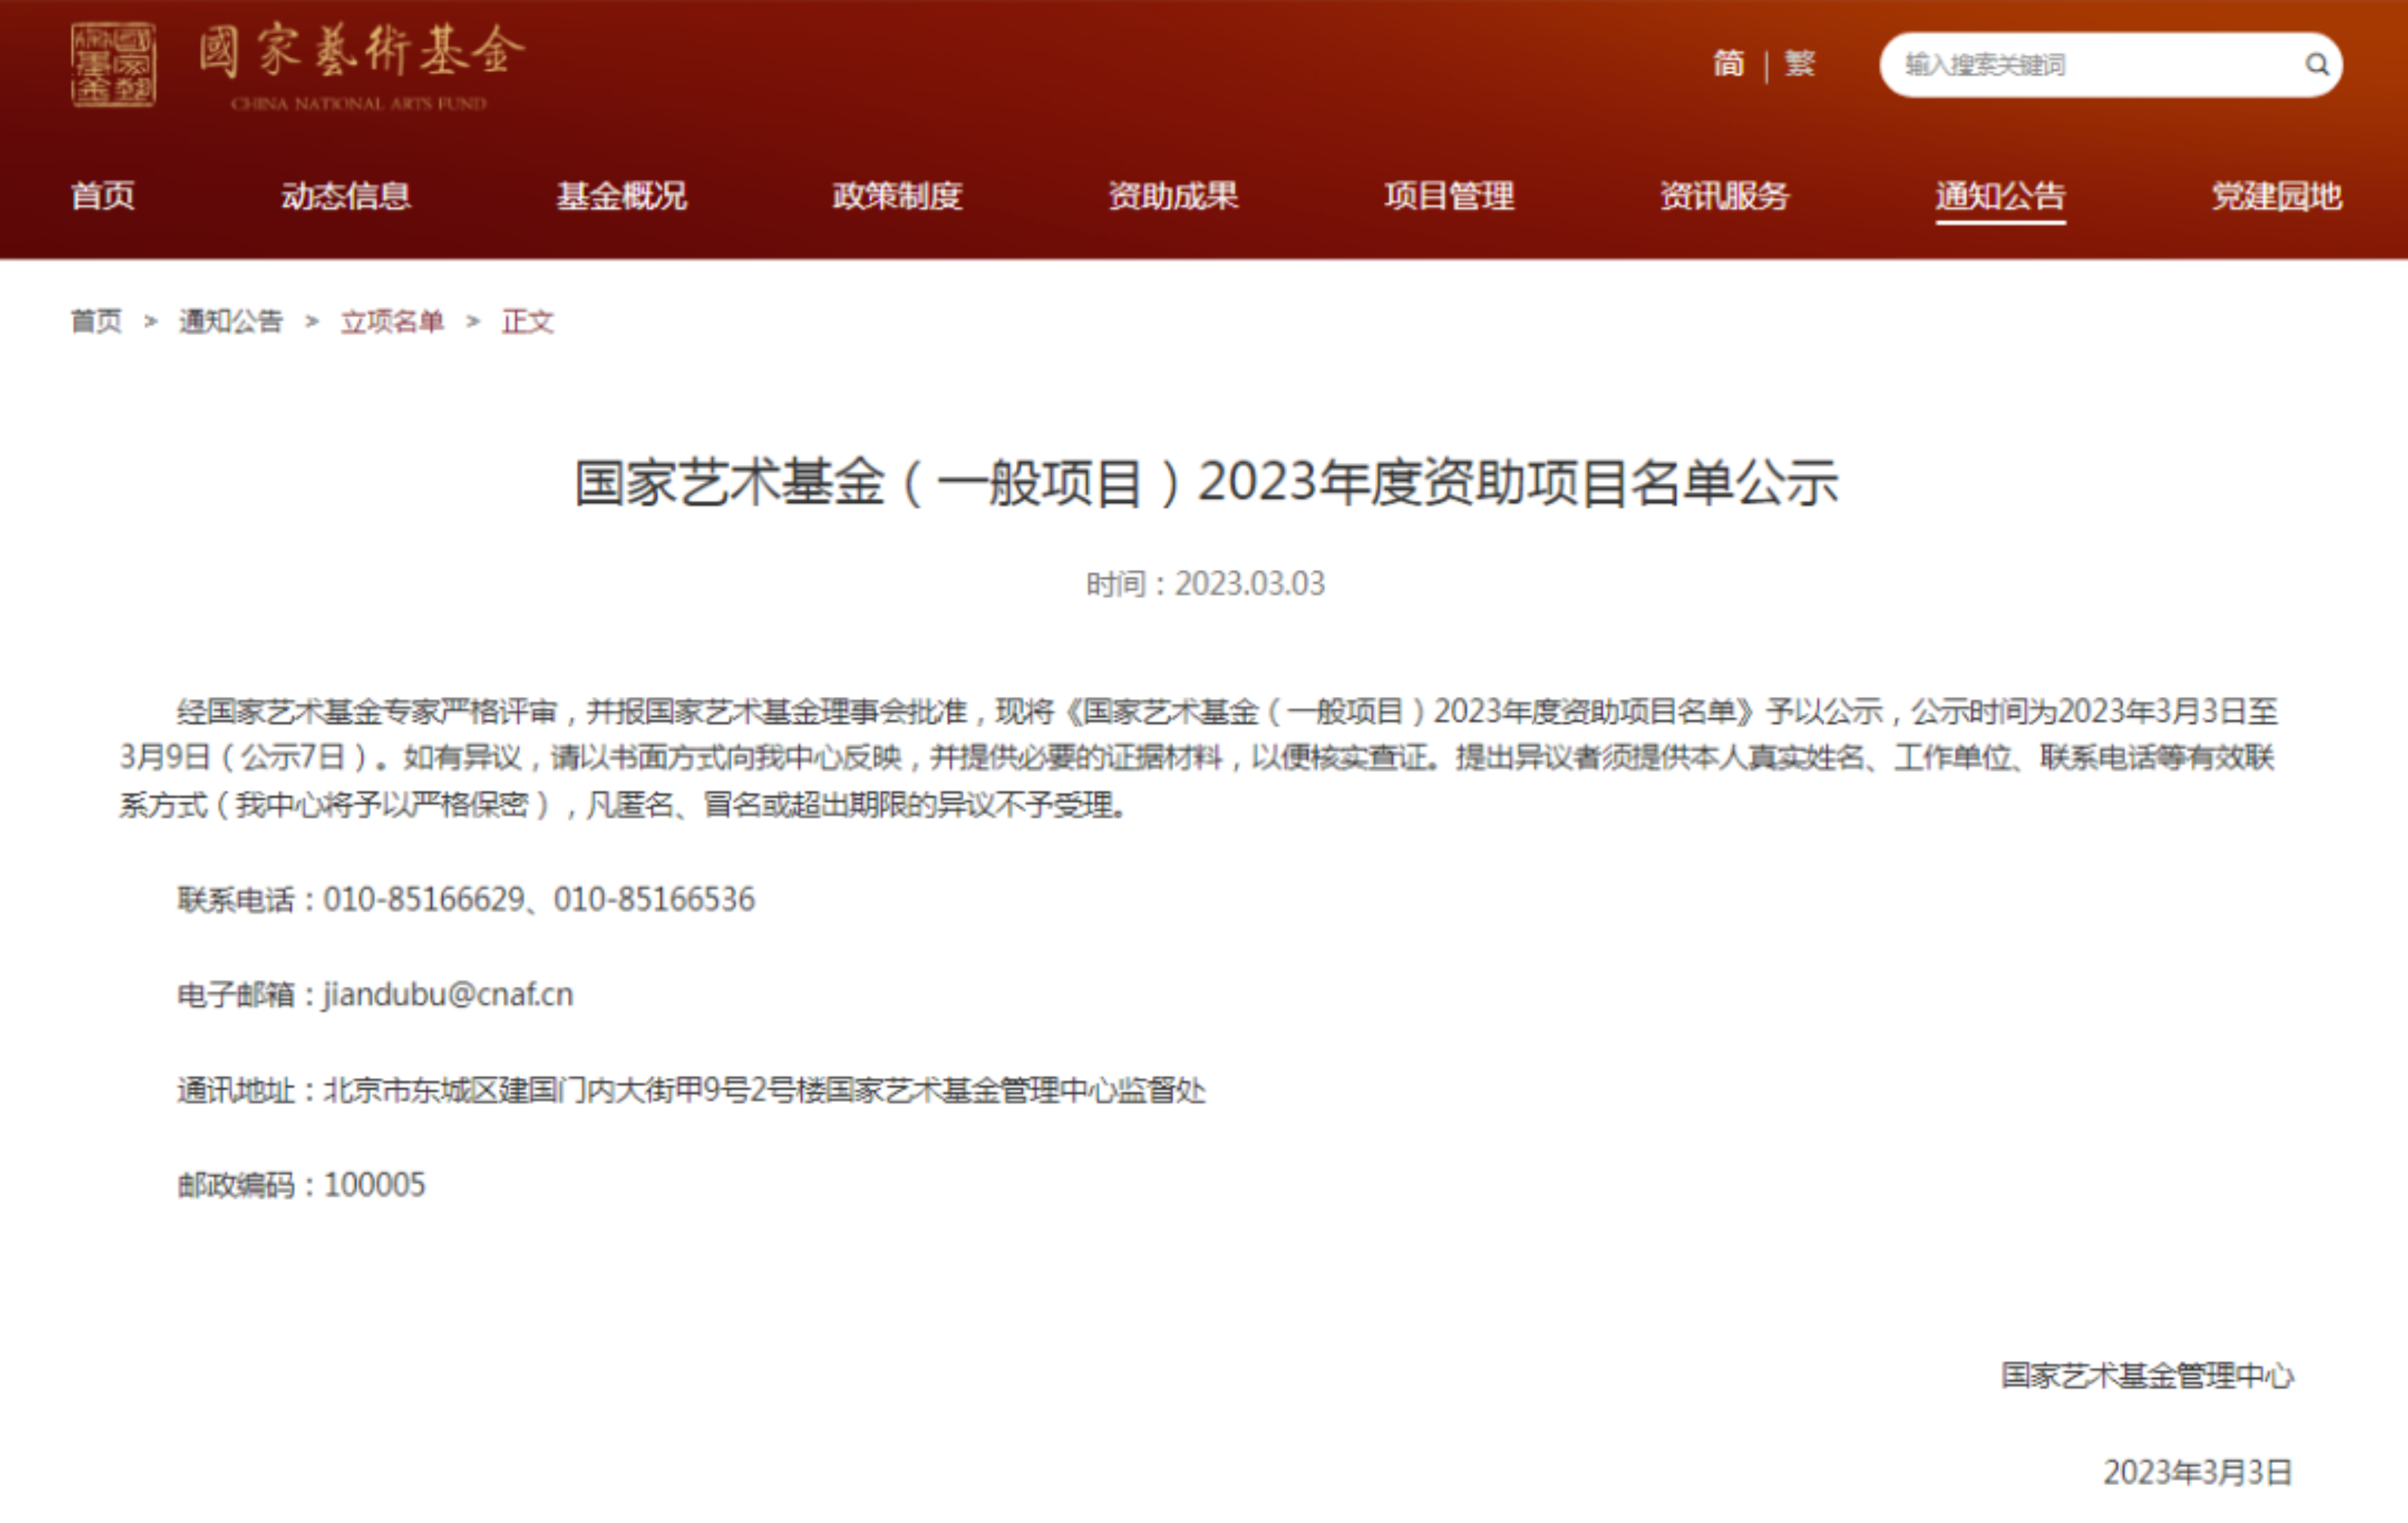Viewport: 2408px width, 1523px height.
Task: Open the 资讯服务 menu
Action: (x=1725, y=195)
